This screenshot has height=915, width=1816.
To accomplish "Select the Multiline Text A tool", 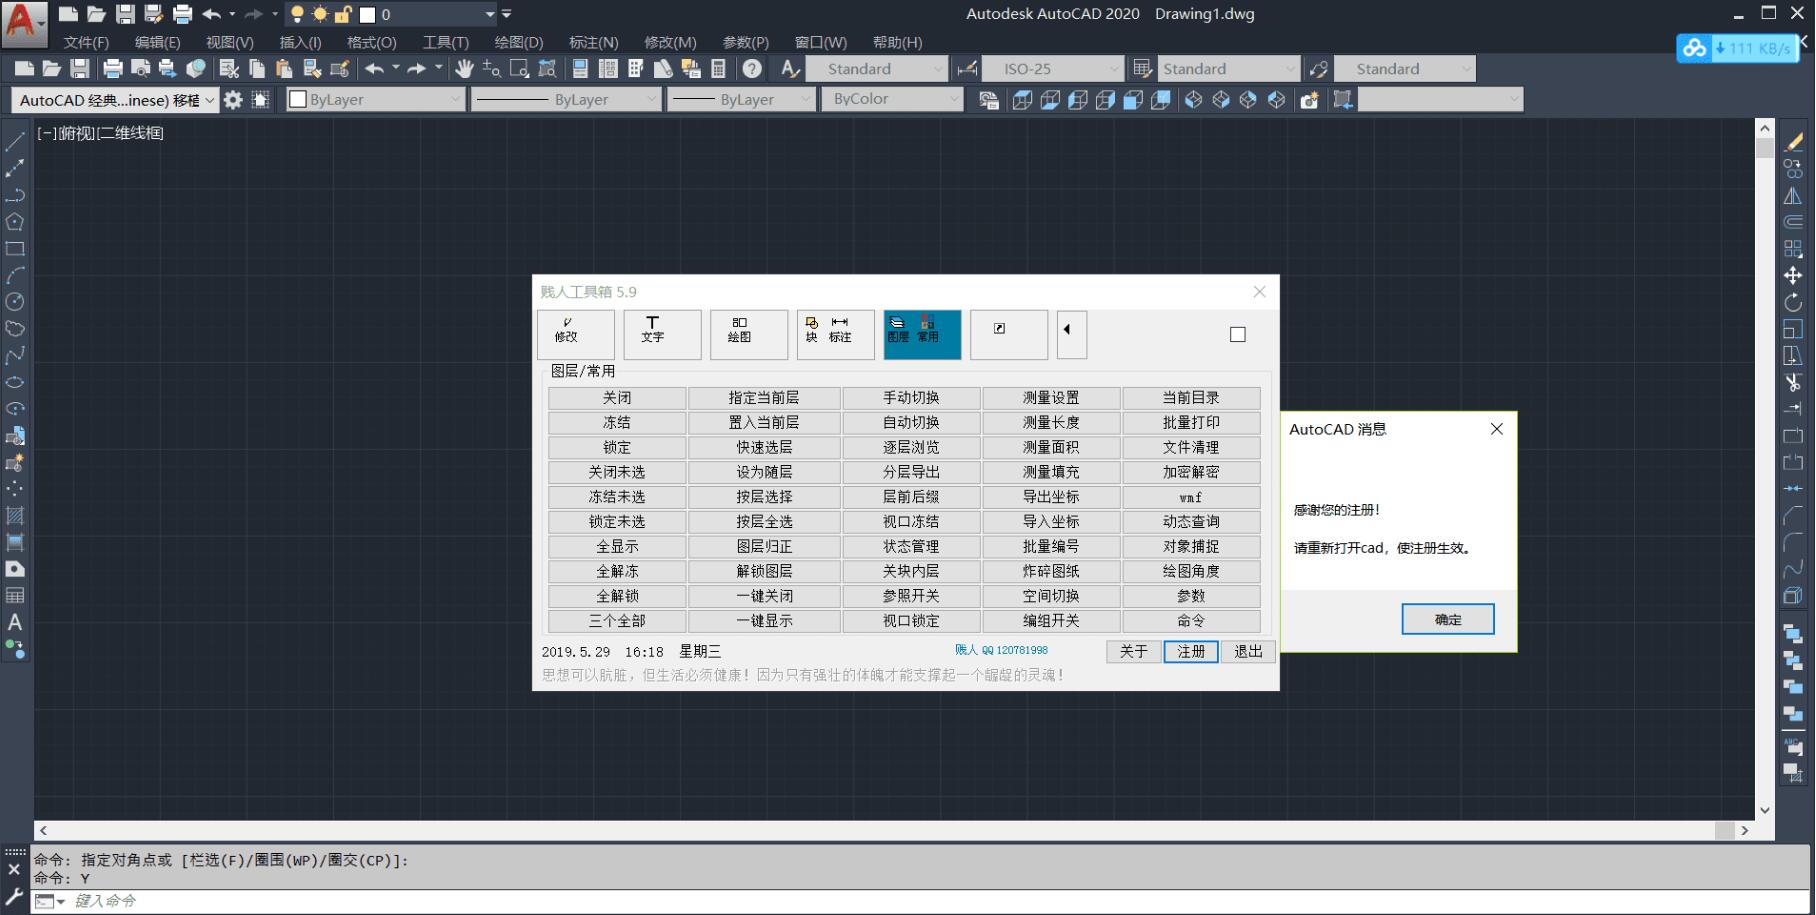I will coord(15,622).
